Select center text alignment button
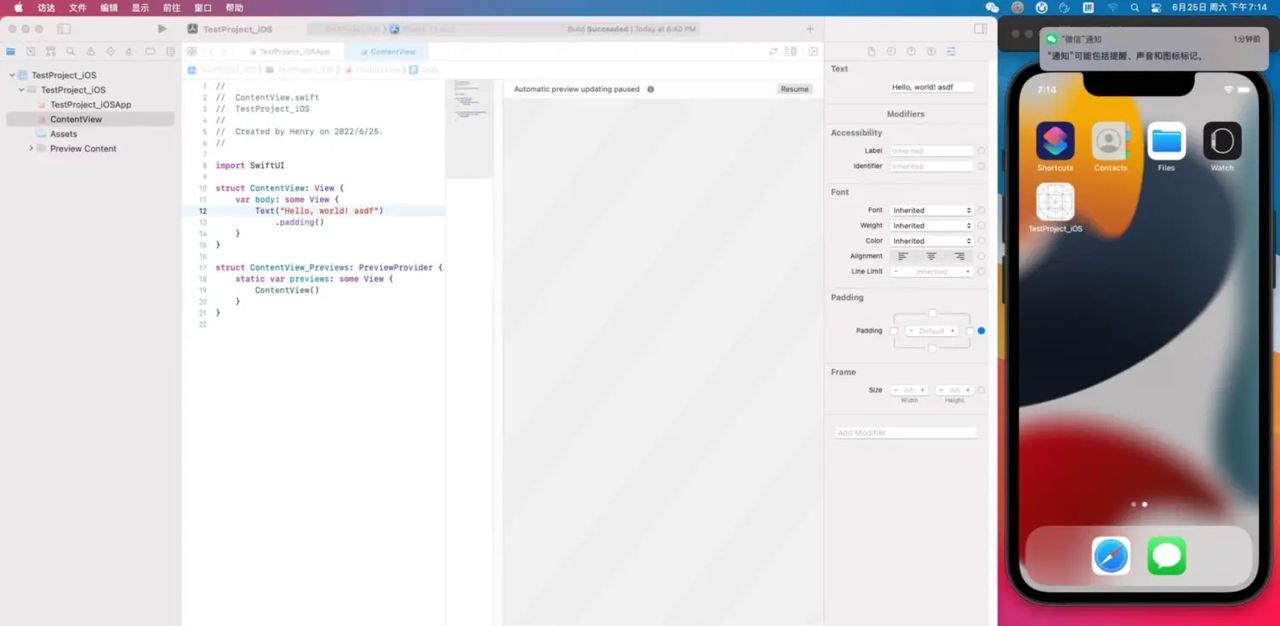Viewport: 1280px width, 626px height. coord(931,256)
